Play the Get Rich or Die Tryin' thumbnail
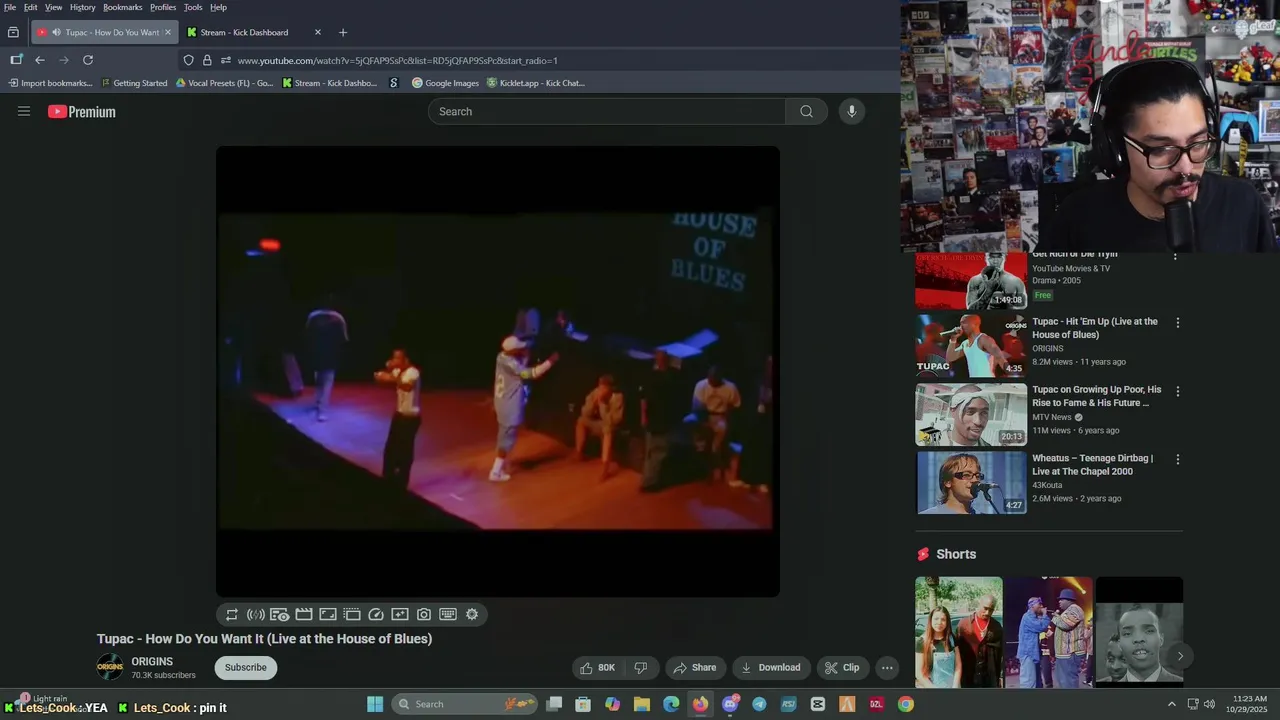Screen dimensions: 1280x720 click(x=971, y=280)
